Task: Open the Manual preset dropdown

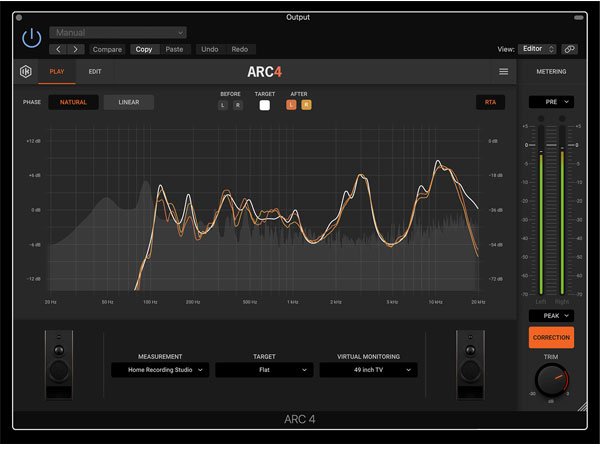Action: pyautogui.click(x=118, y=33)
